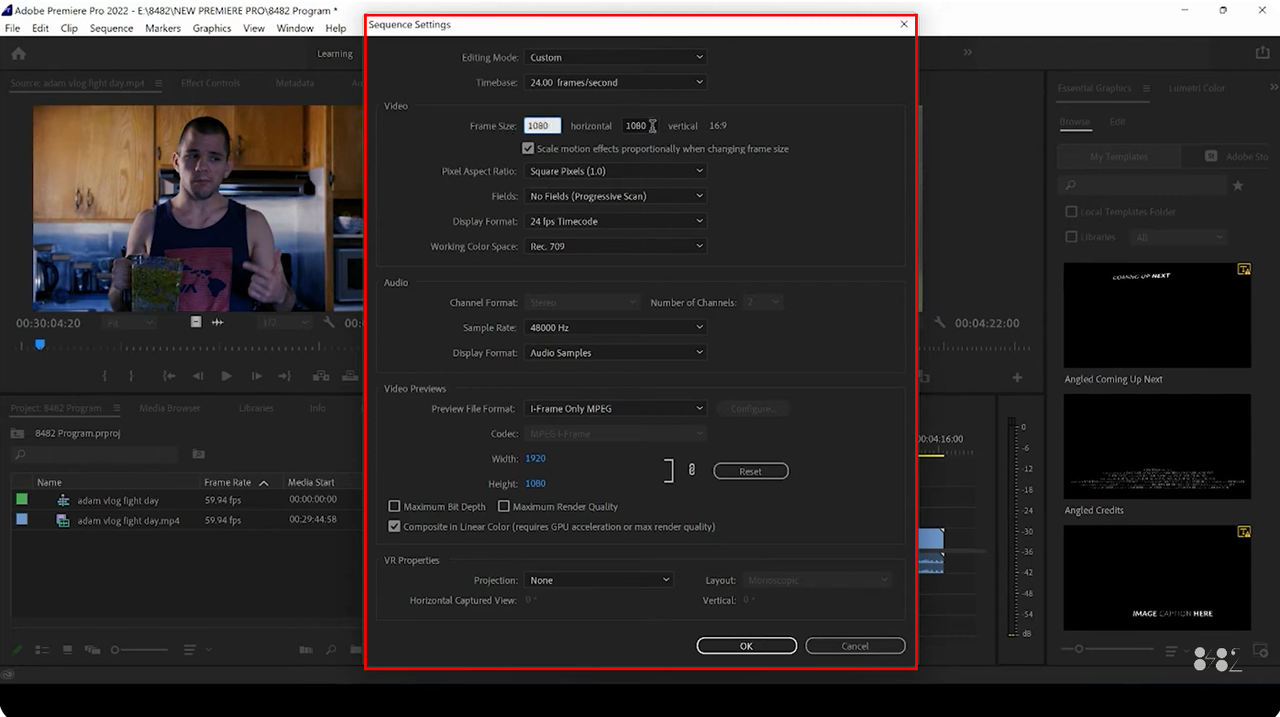Open video Display Format 24 fps Timecode dropdown
The width and height of the screenshot is (1280, 717).
[615, 221]
